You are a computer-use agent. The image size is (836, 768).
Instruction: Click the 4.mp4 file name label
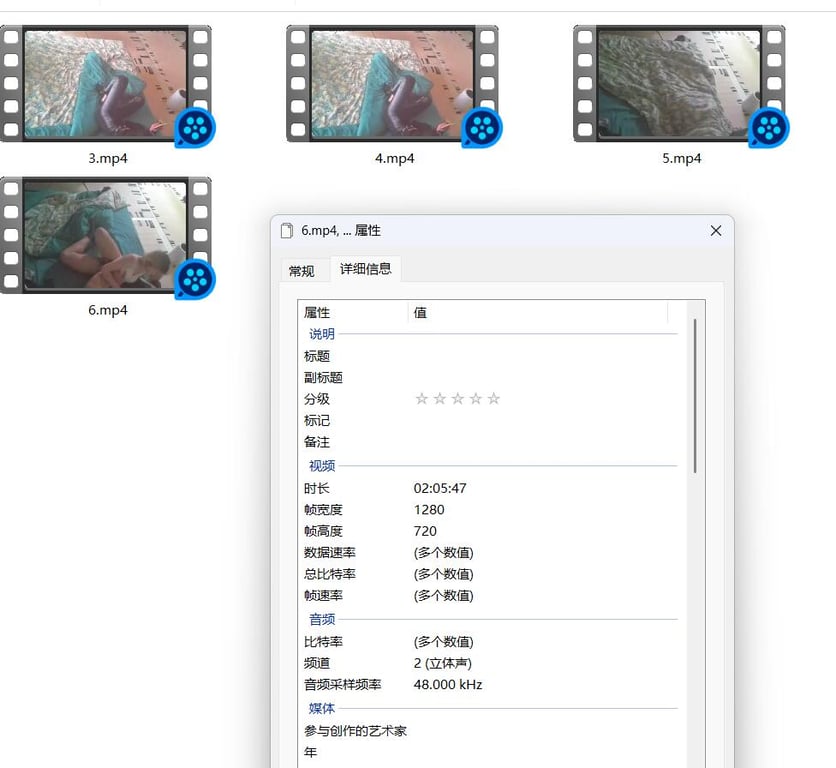(395, 158)
